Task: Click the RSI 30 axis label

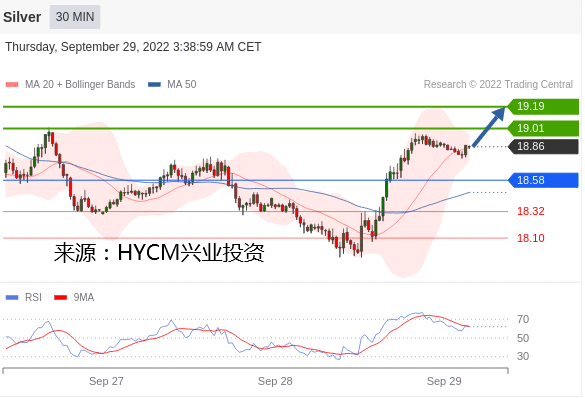Action: click(x=523, y=356)
